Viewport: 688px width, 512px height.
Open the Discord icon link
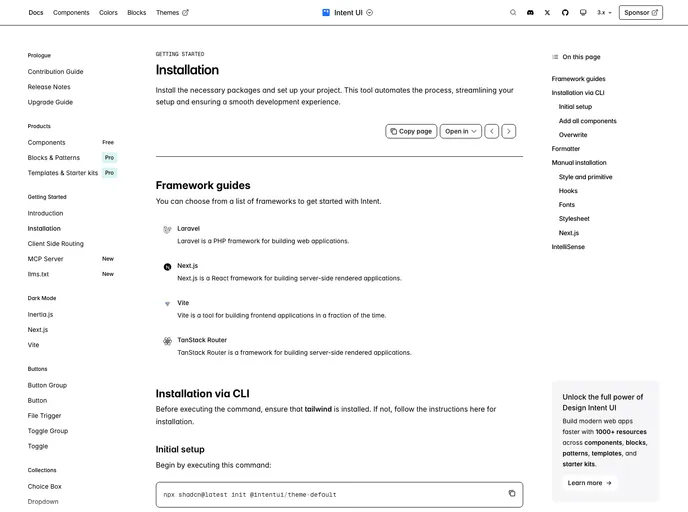(x=530, y=13)
